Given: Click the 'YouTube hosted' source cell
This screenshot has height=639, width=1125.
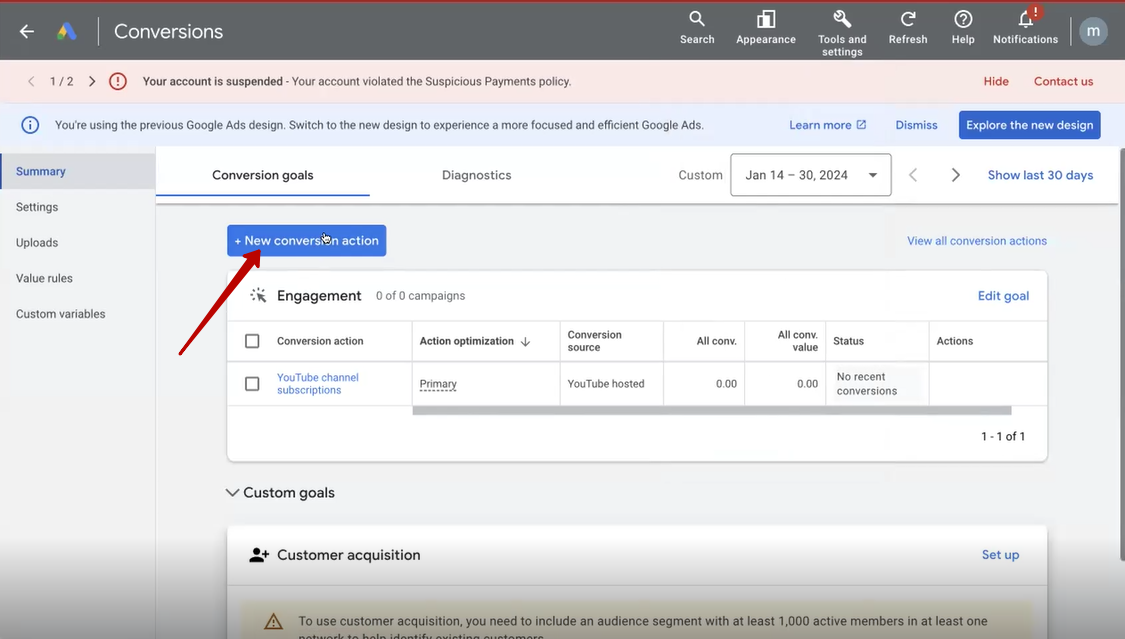Looking at the screenshot, I should pos(606,384).
